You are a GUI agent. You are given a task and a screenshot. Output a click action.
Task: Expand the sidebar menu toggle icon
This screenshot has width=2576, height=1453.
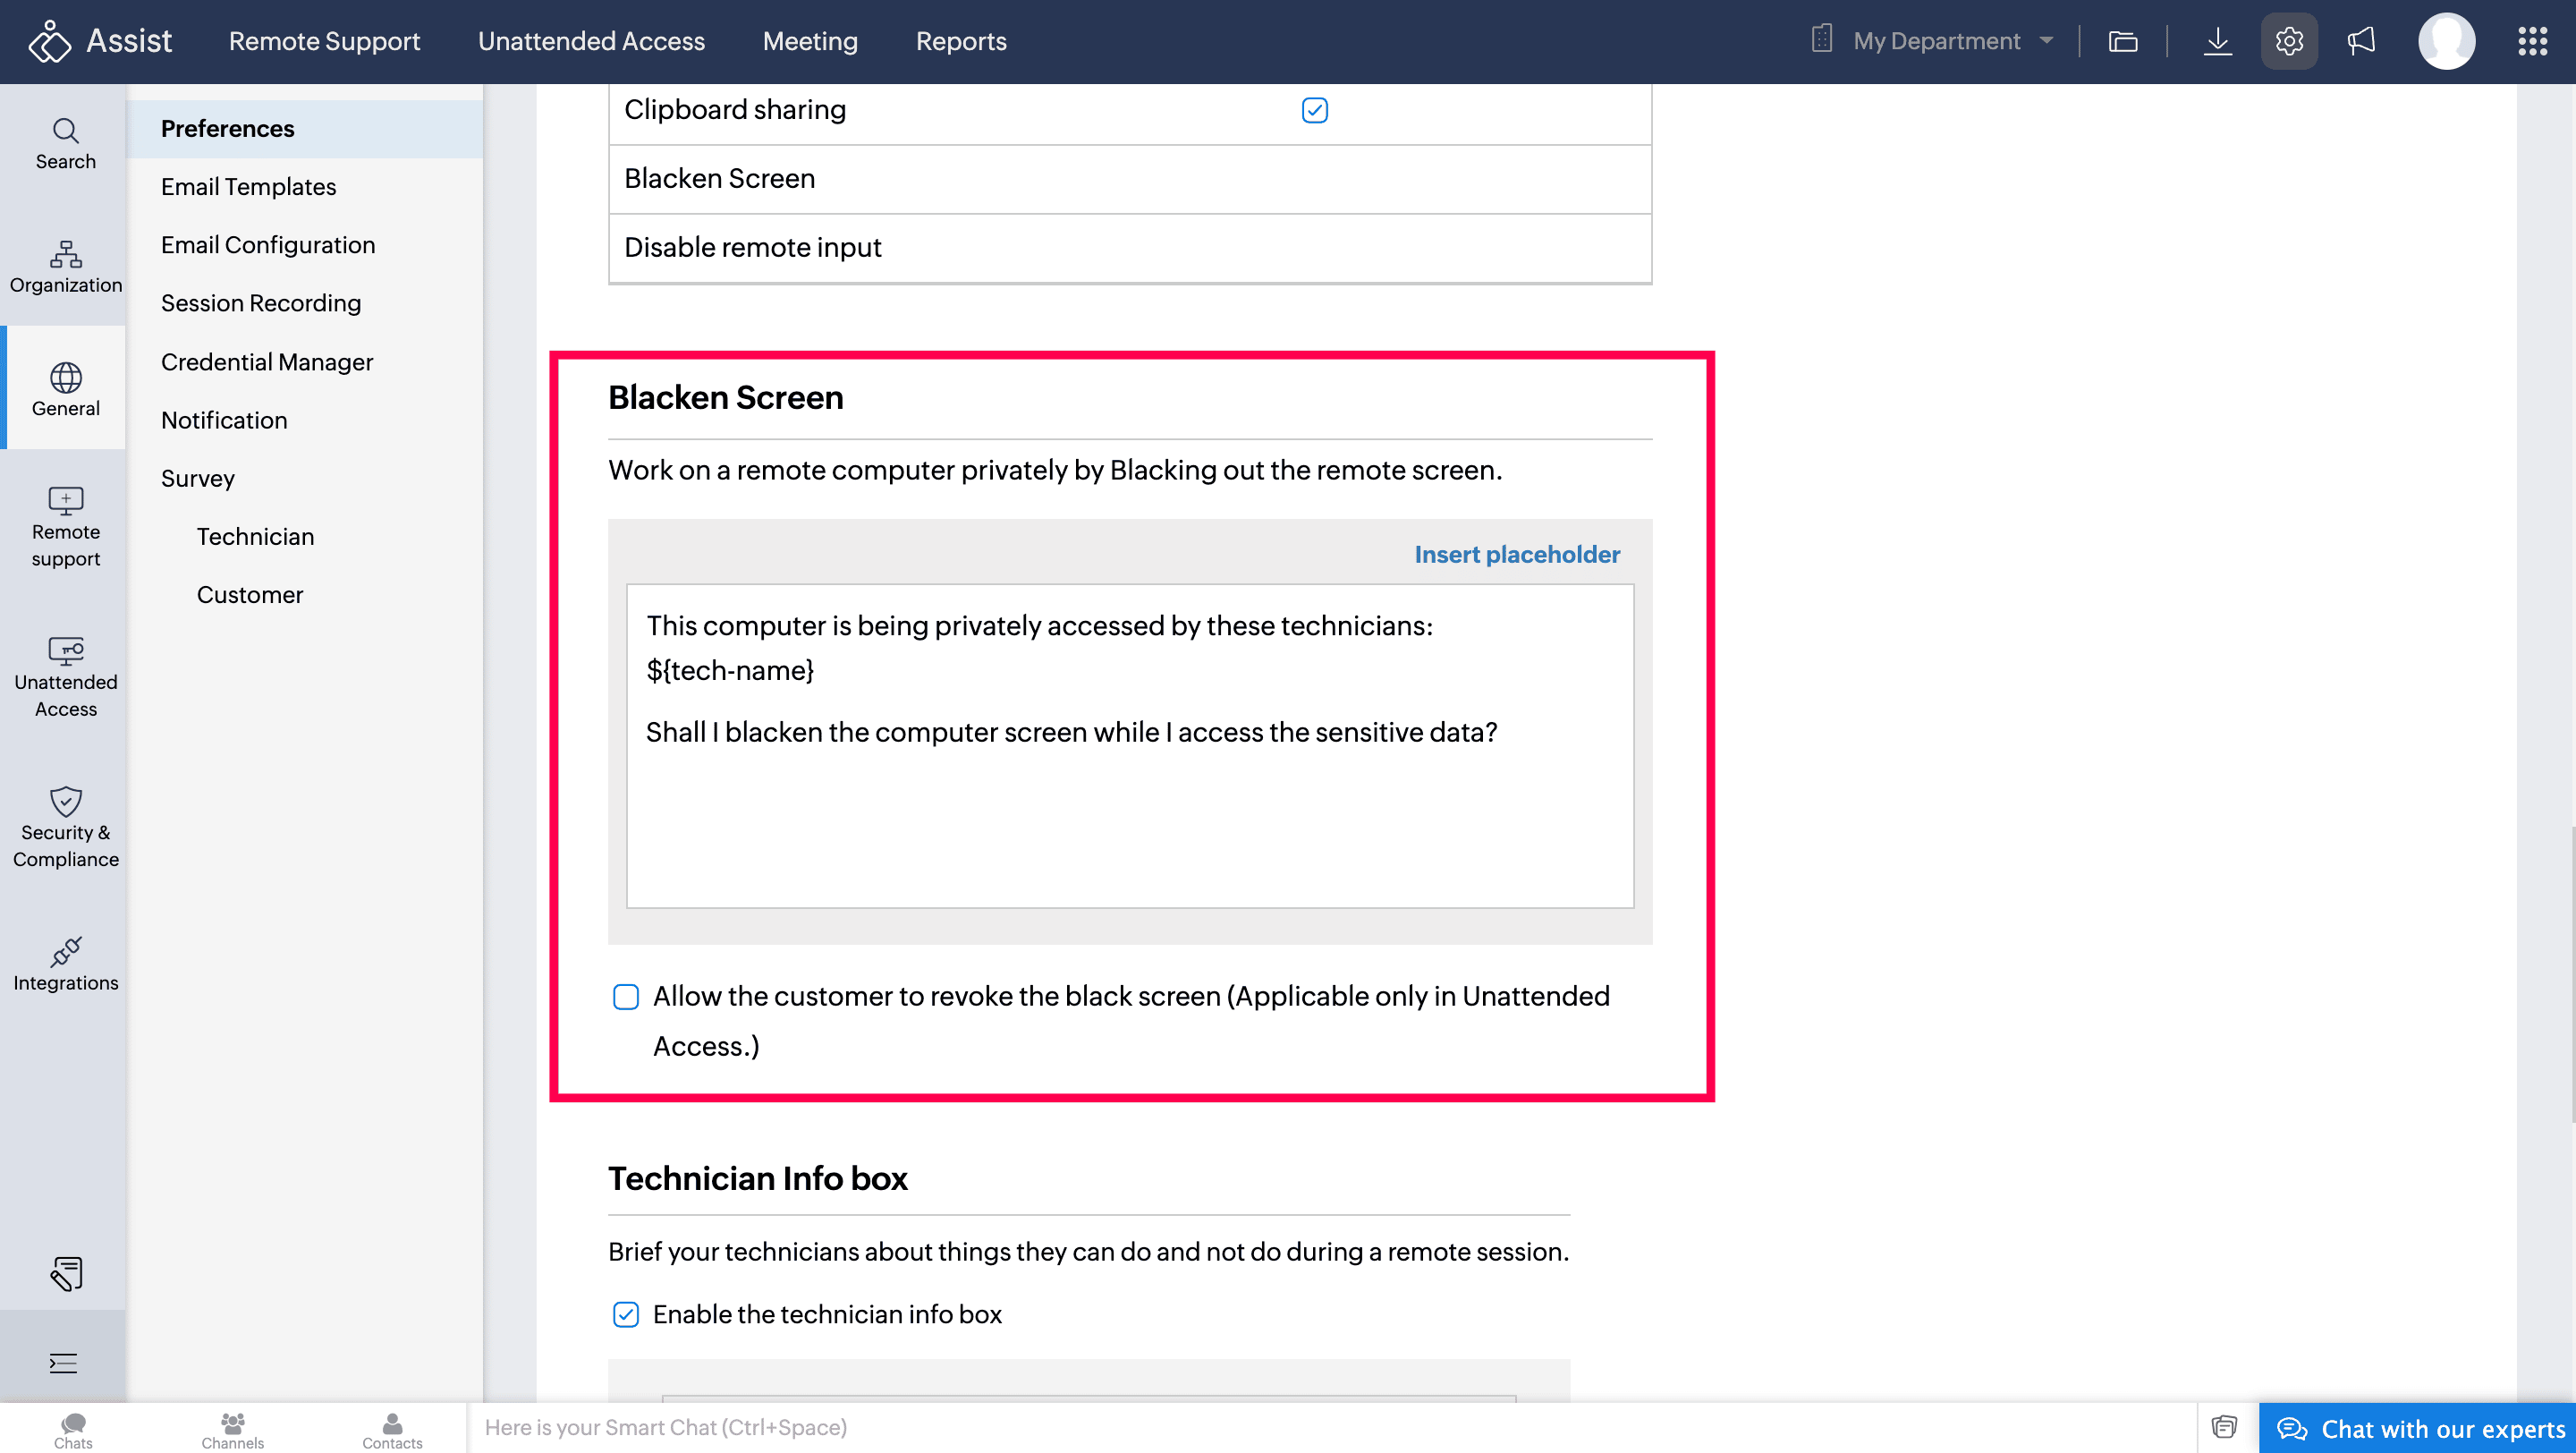point(63,1363)
